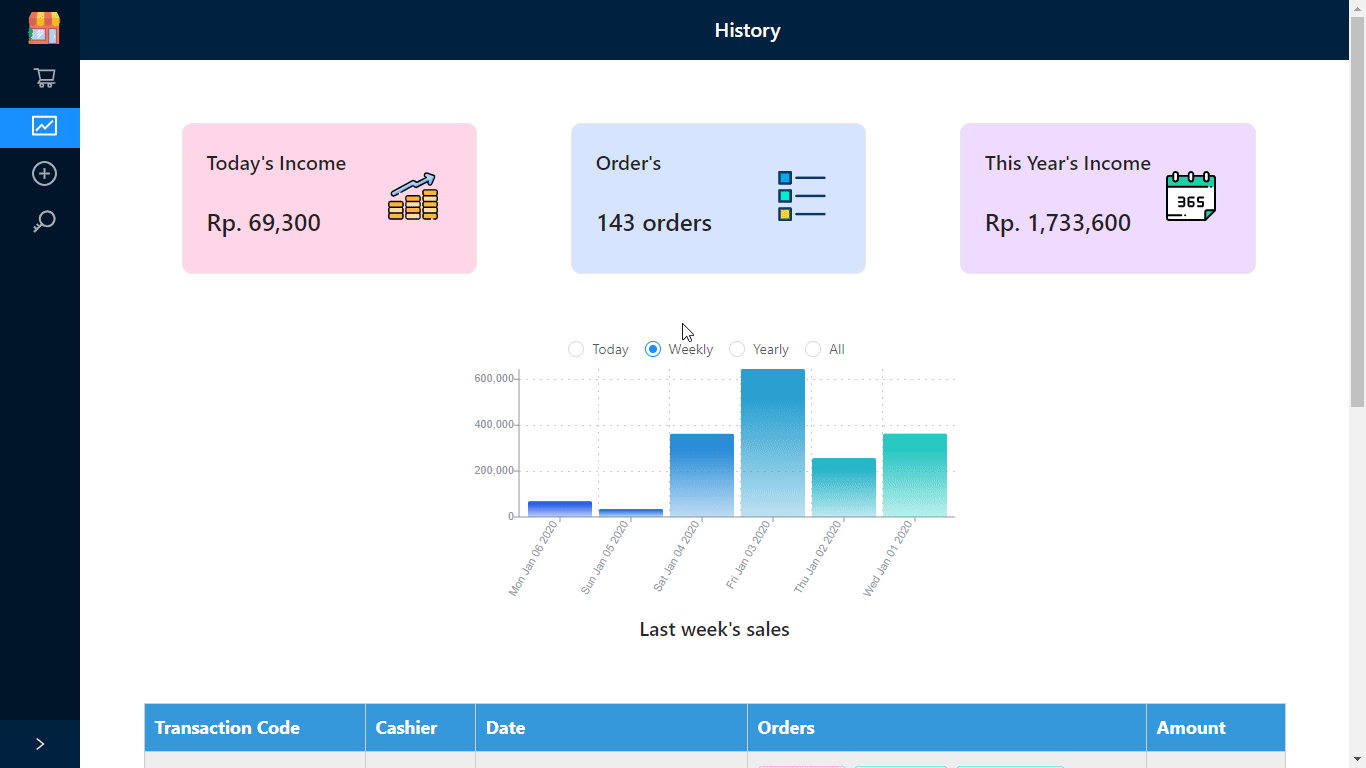Select the Weekly radio button
Image resolution: width=1366 pixels, height=768 pixels.
tap(652, 349)
